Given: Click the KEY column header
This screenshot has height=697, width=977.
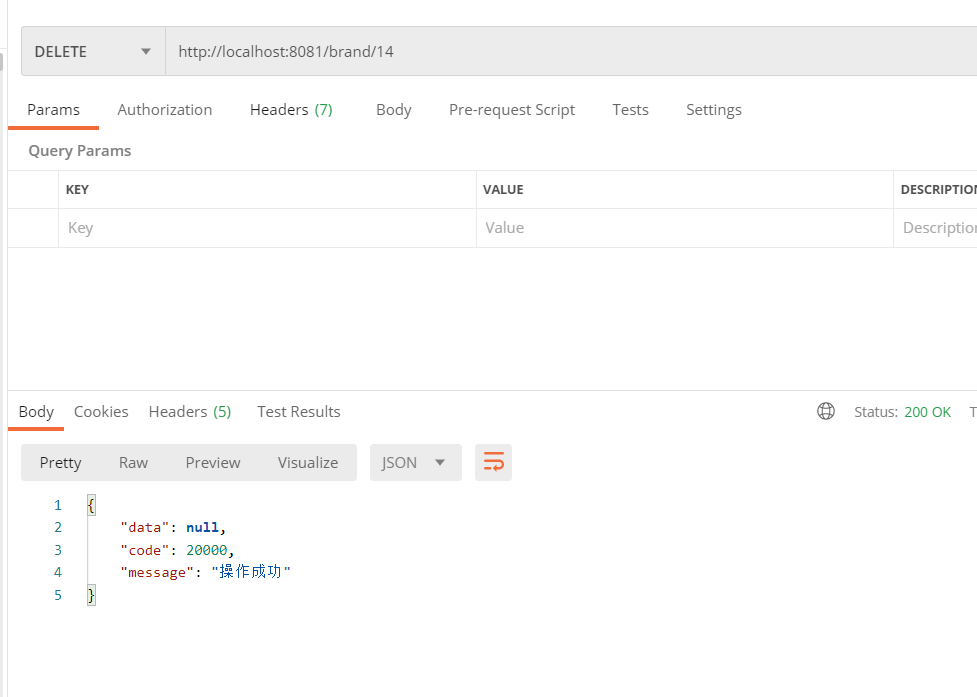Looking at the screenshot, I should [77, 189].
